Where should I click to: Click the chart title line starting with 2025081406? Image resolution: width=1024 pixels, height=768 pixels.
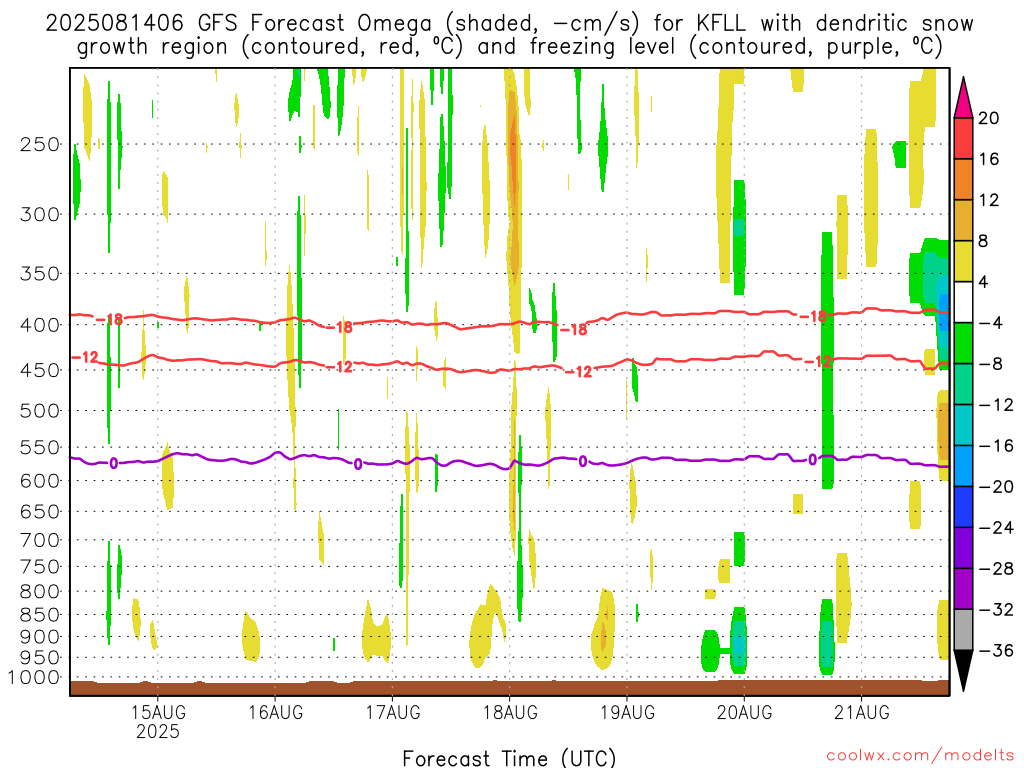click(509, 24)
